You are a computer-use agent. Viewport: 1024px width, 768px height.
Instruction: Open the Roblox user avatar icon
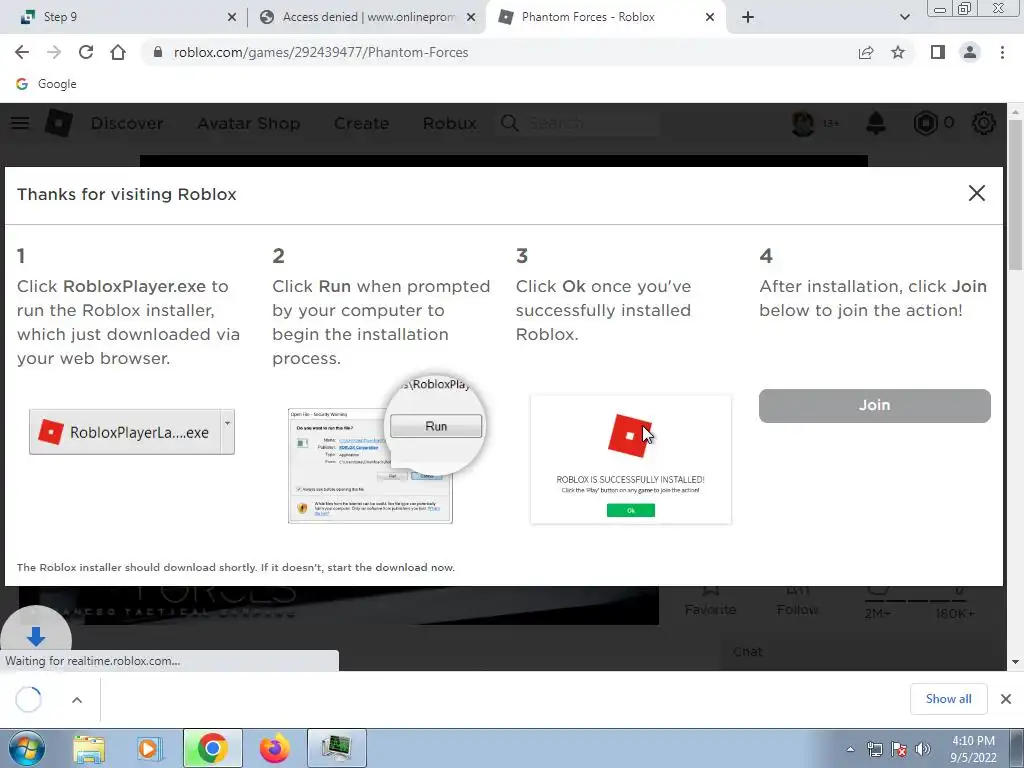click(803, 123)
